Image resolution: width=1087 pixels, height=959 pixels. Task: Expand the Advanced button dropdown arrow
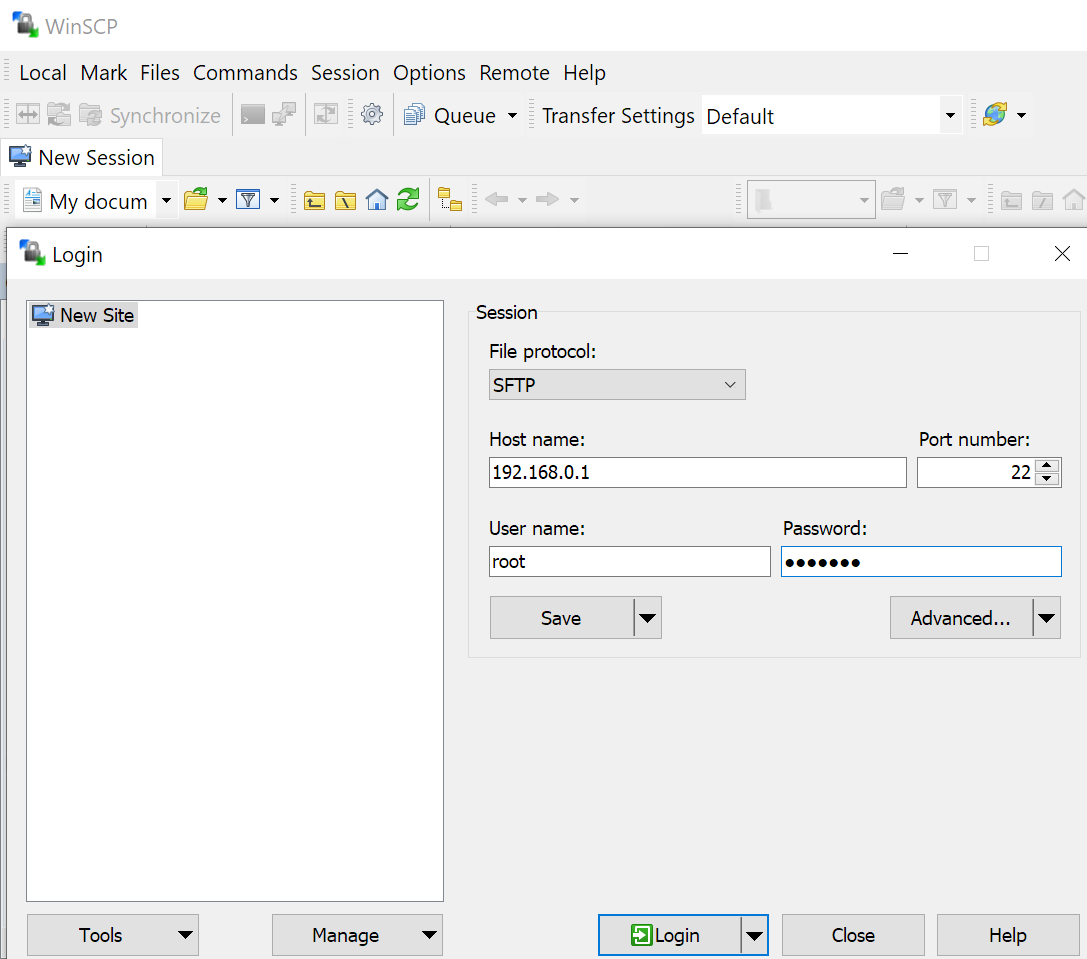[x=1047, y=618]
